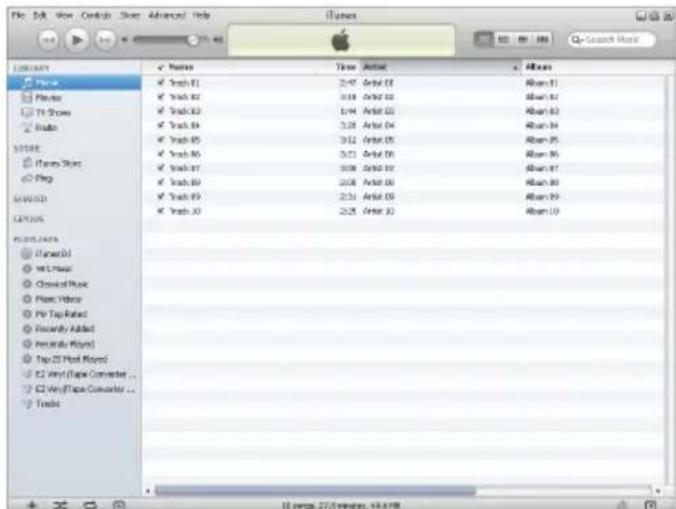676x509 pixels.
Task: Select the Top 25 Most Played playlist
Action: tap(74, 359)
